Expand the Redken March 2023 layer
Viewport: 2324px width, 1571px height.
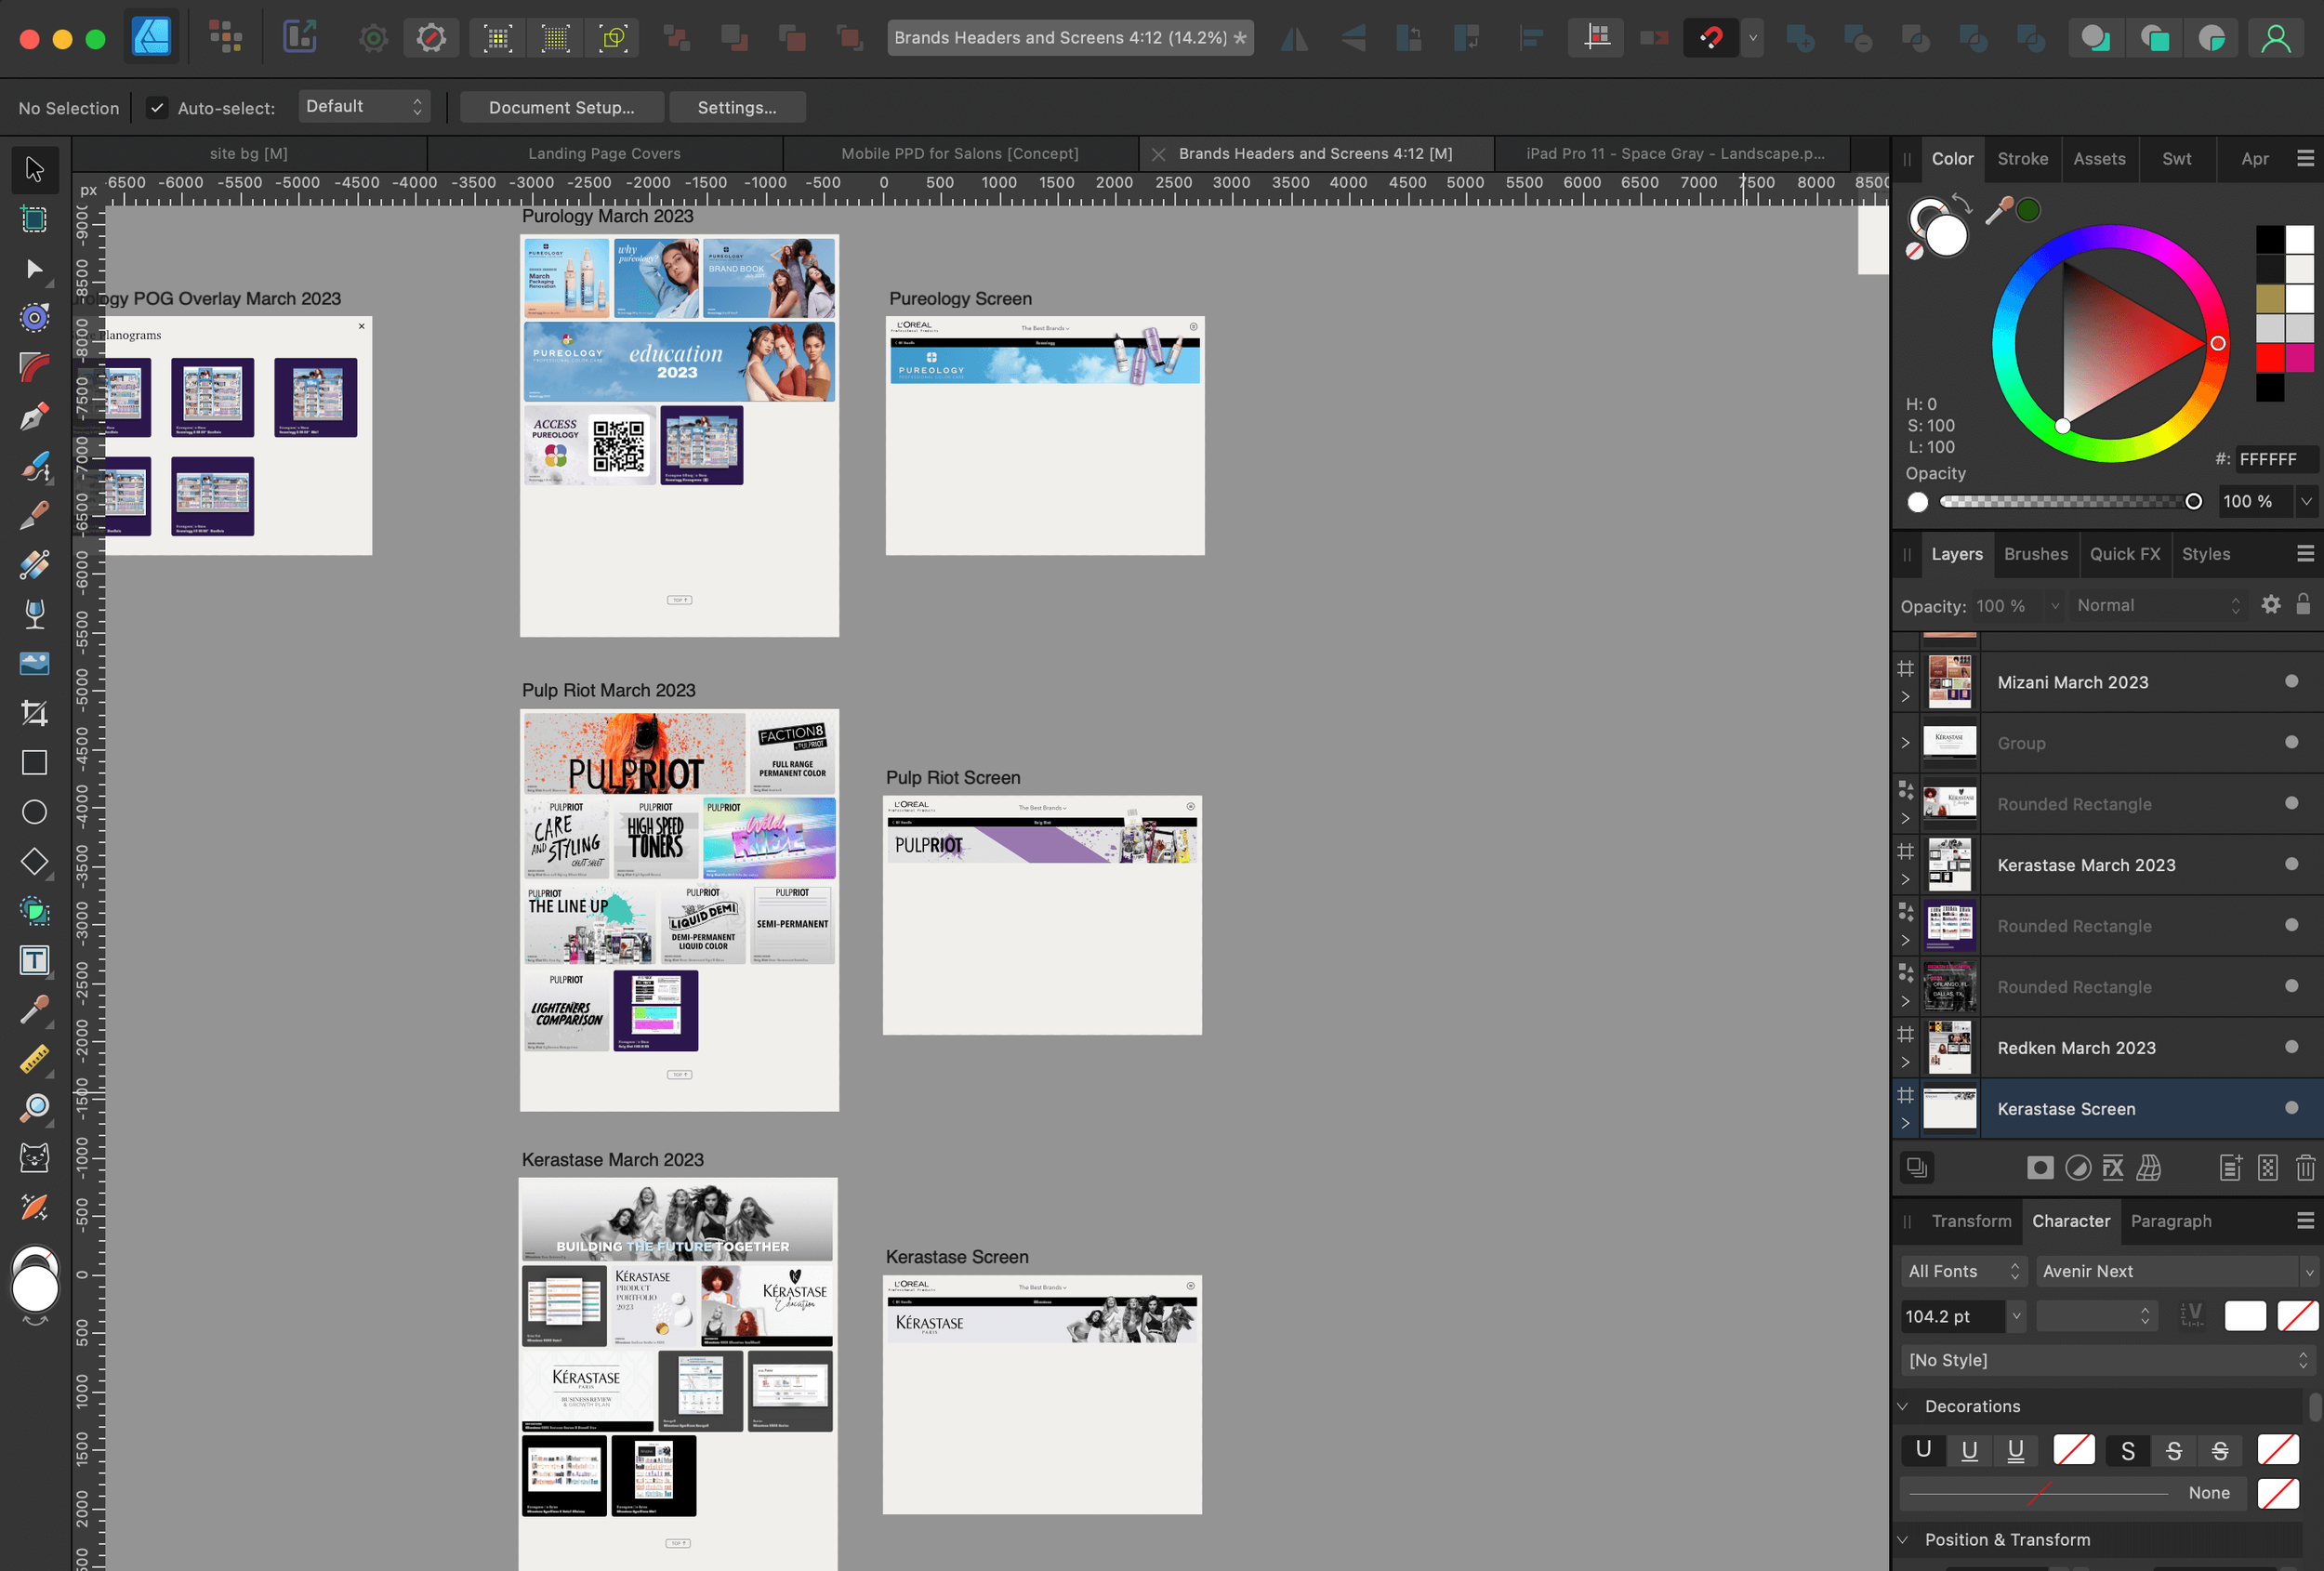pyautogui.click(x=1905, y=1062)
